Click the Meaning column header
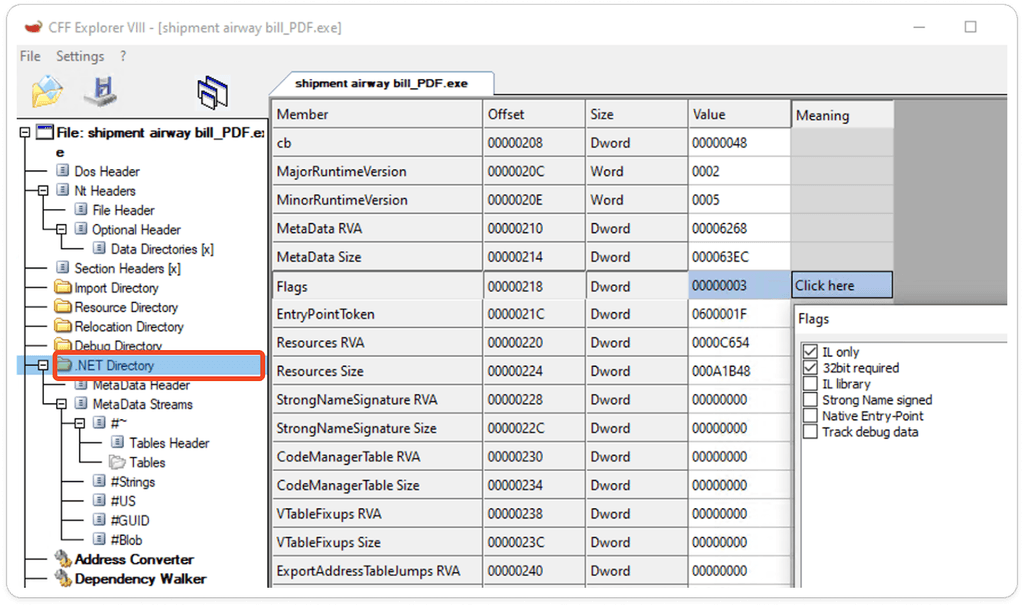 click(x=842, y=115)
